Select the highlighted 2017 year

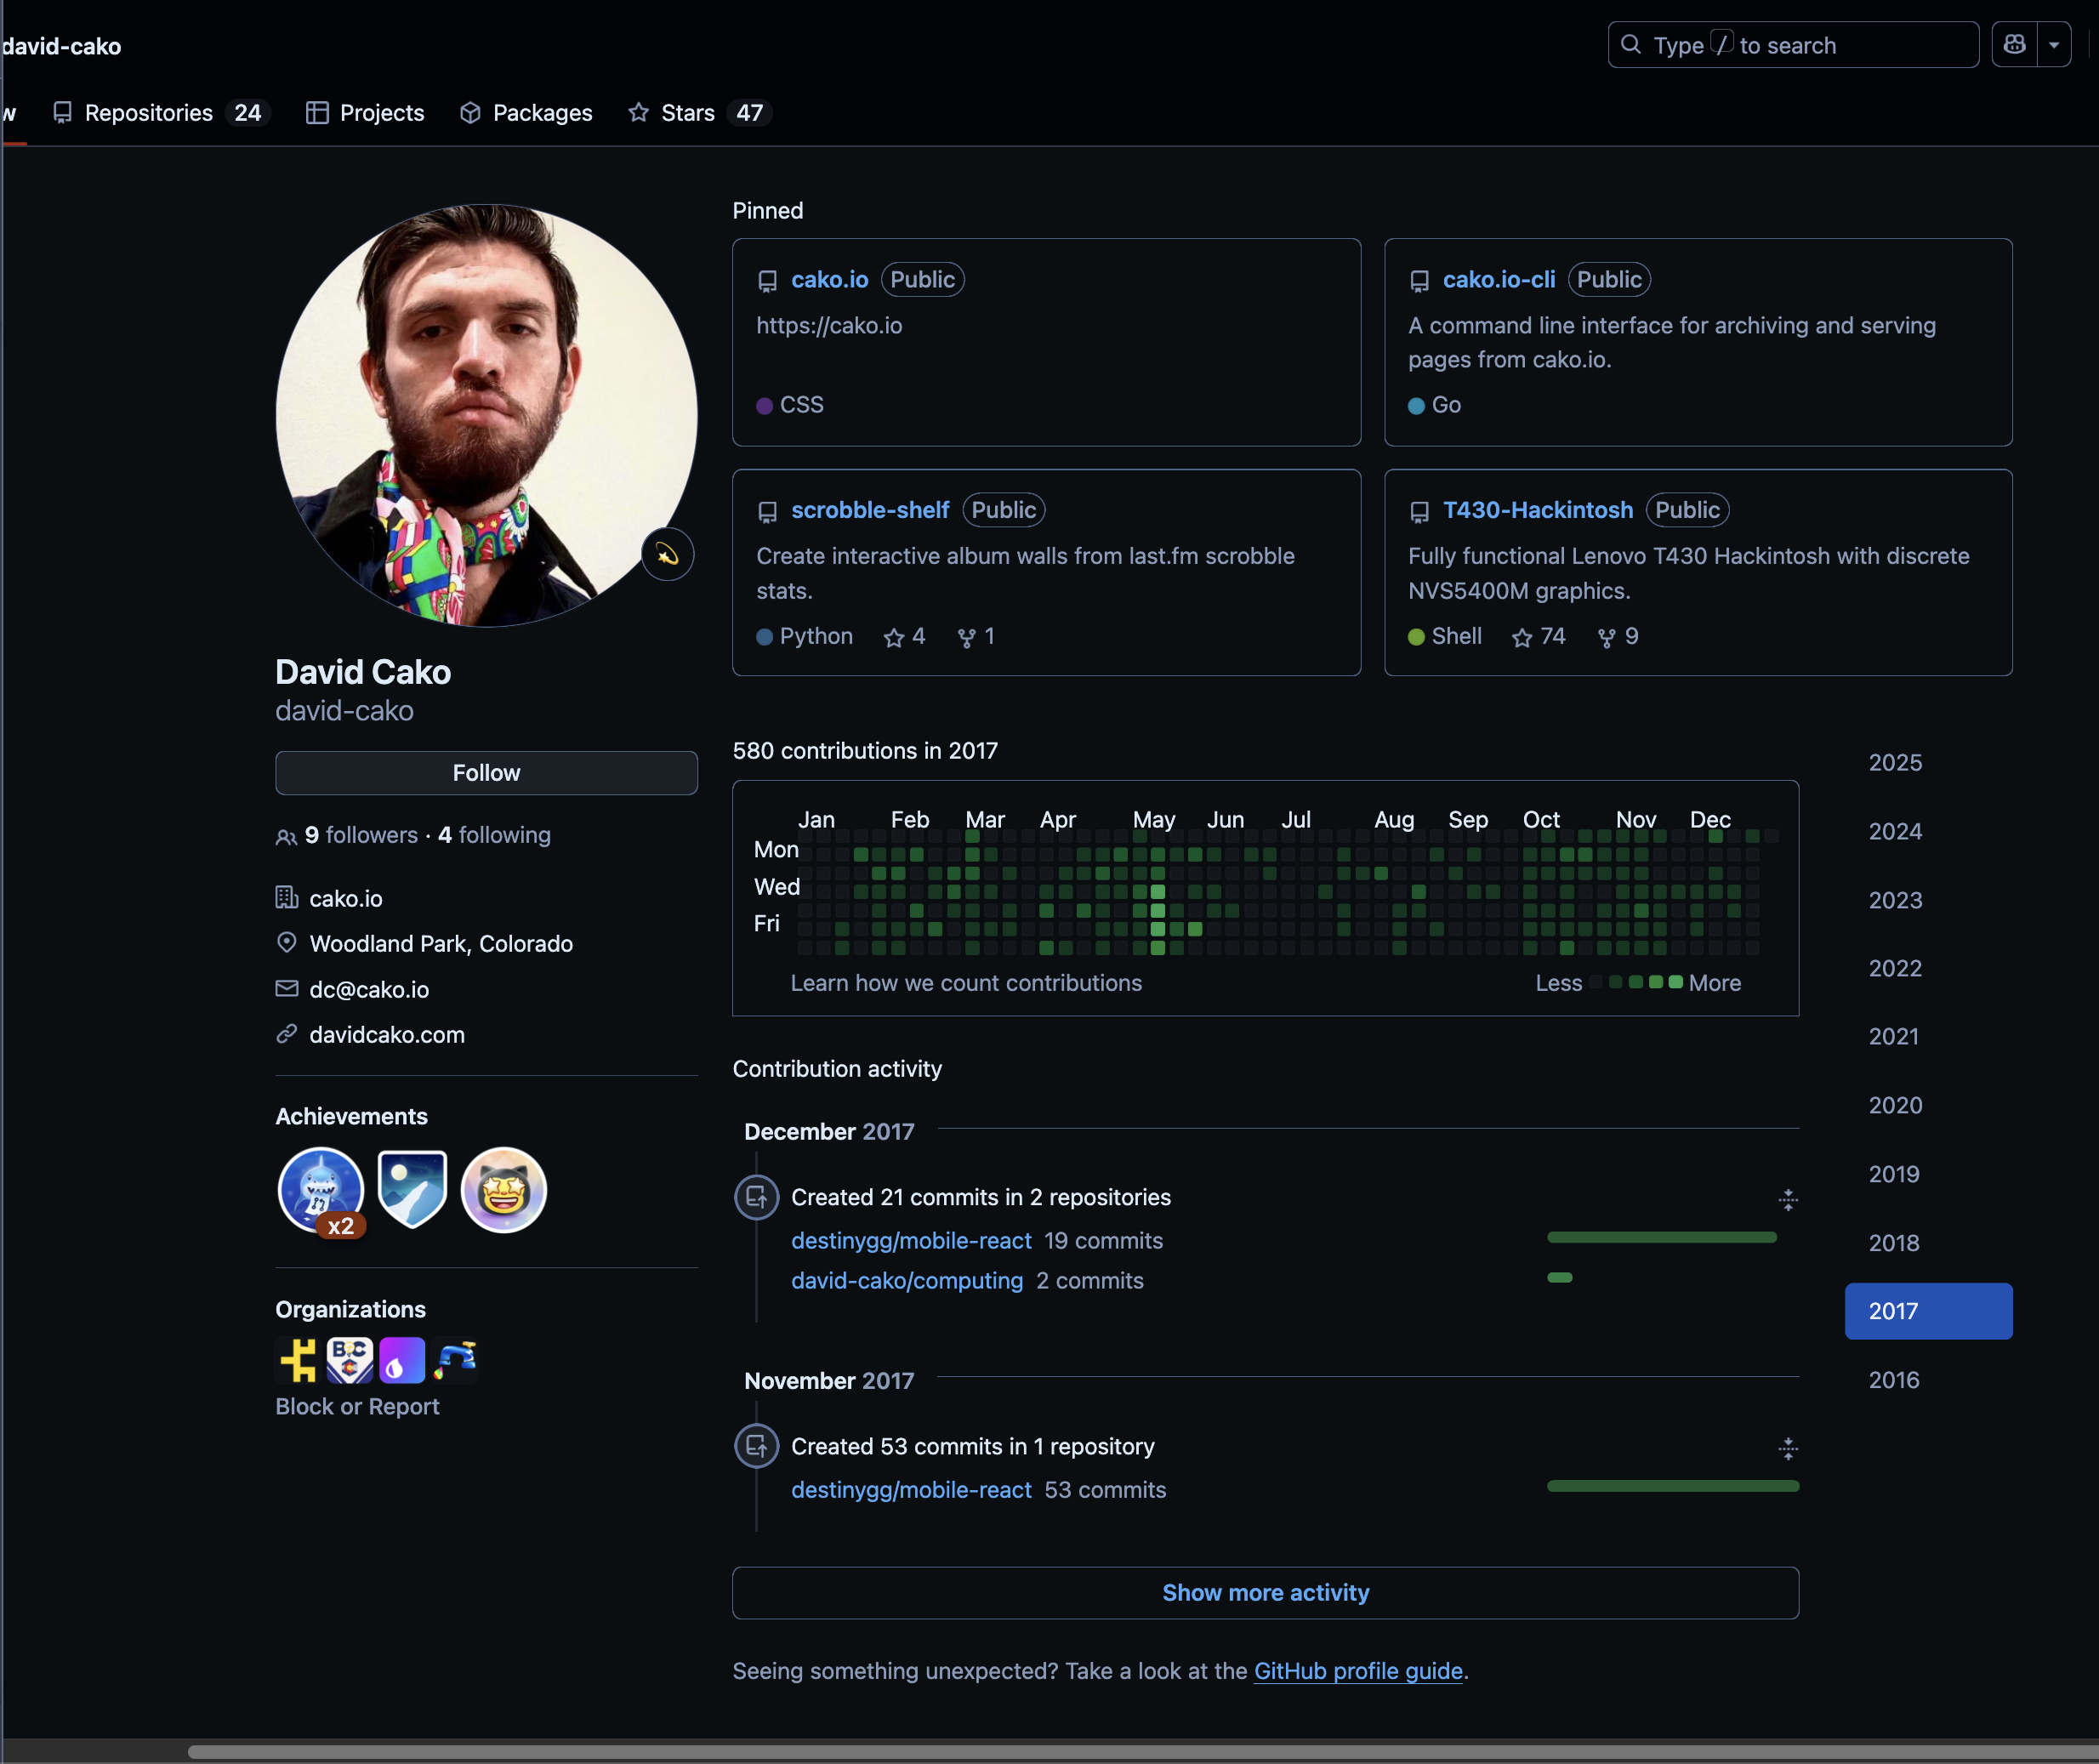1928,1311
